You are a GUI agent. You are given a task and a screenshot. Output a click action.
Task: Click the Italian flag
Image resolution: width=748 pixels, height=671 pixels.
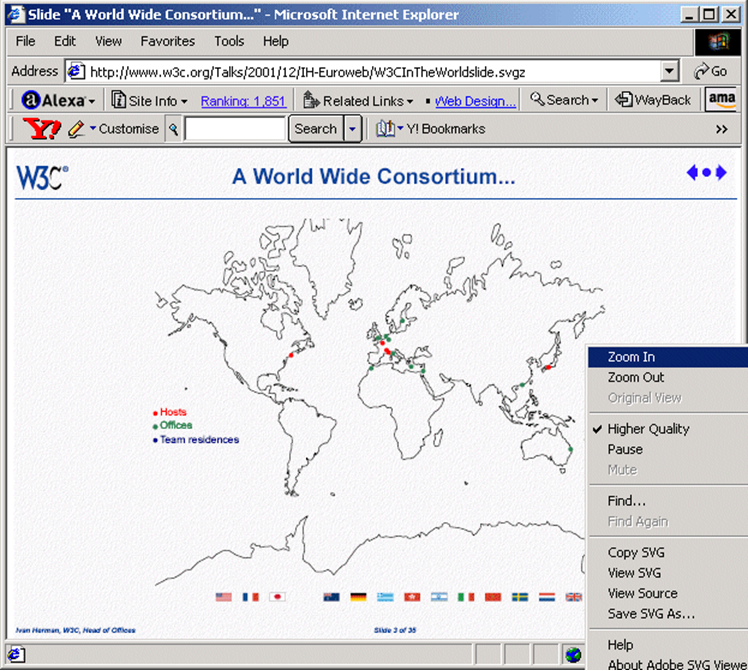click(466, 597)
